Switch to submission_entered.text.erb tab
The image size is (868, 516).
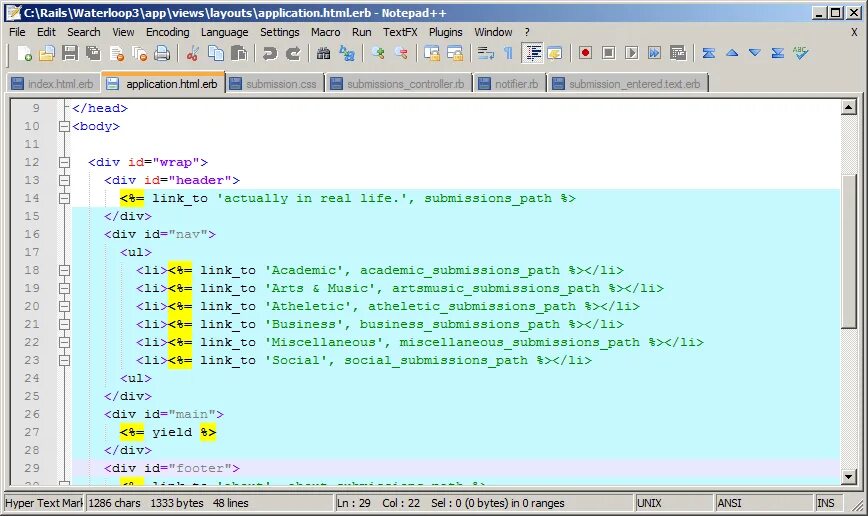(x=628, y=84)
